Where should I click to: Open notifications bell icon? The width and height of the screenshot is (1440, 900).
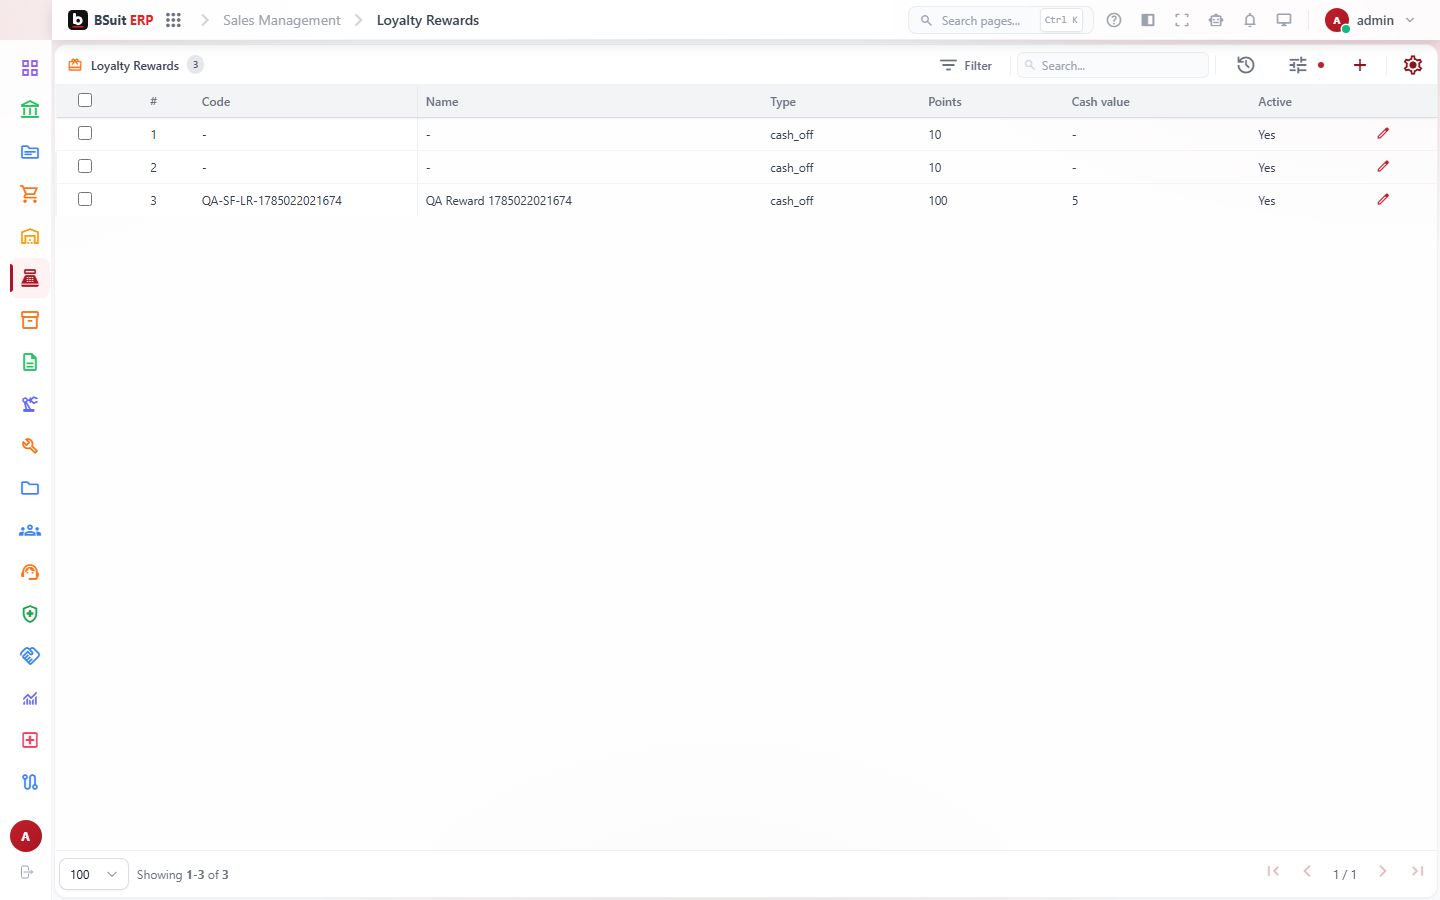(1250, 20)
